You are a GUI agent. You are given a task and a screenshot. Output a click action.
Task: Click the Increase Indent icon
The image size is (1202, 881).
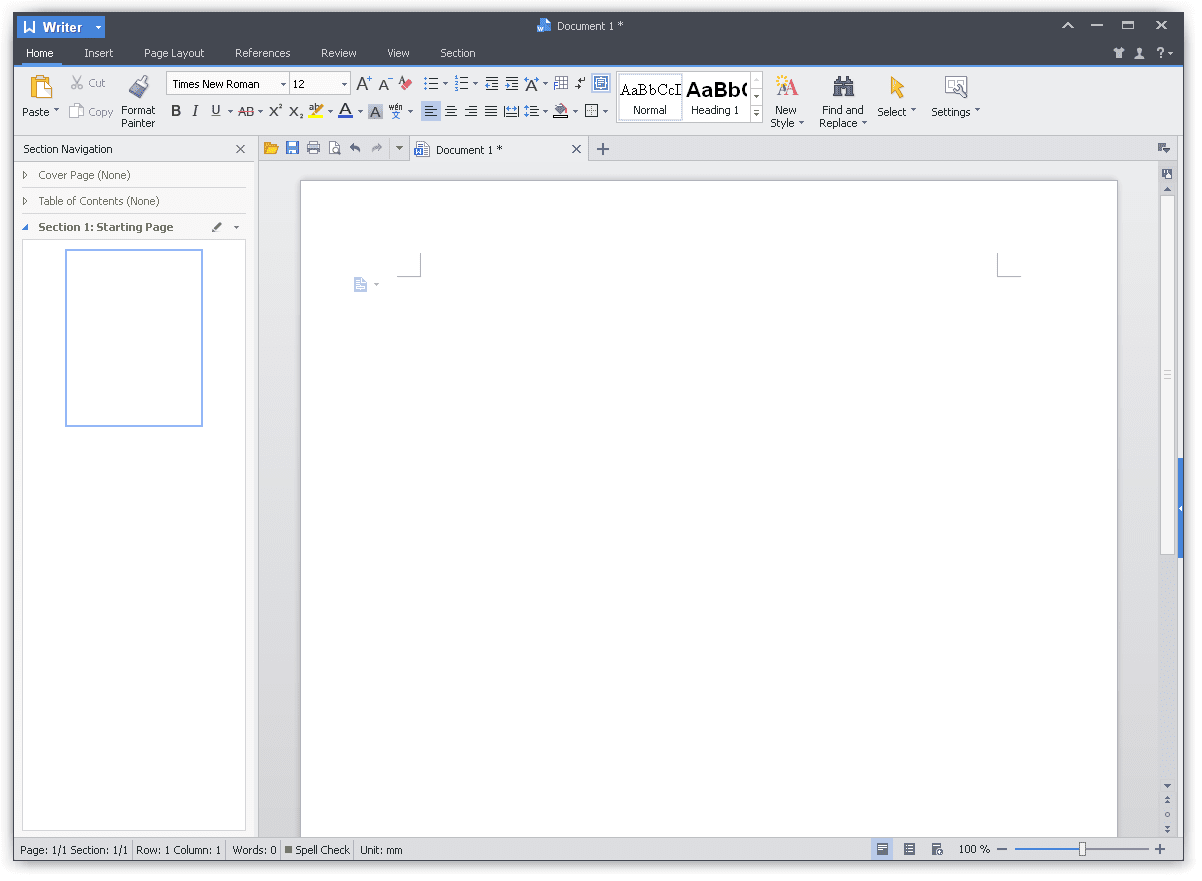[512, 84]
